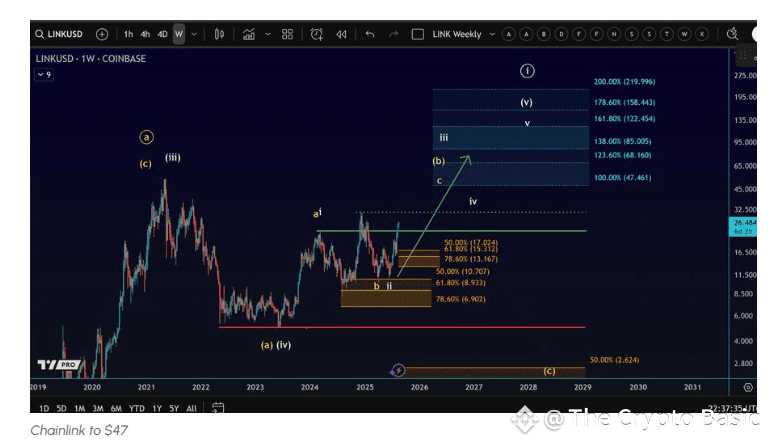Select the 1M date range
Screen dimensions: 768x445
point(79,408)
